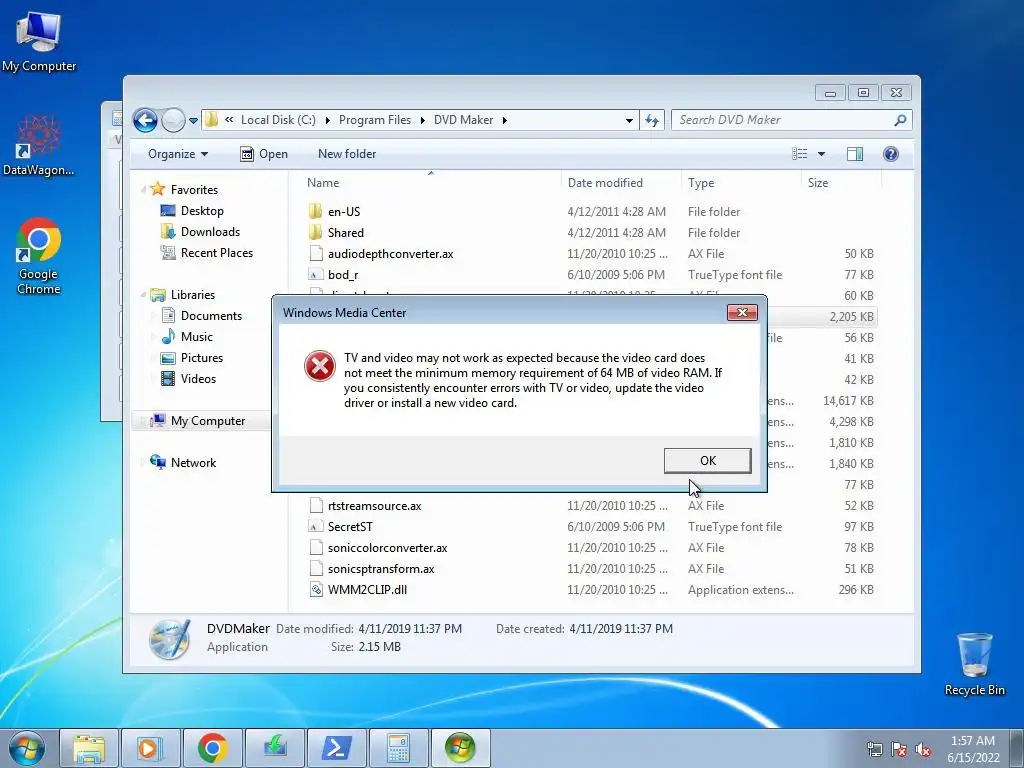Select audiodepthconverter.ax file

[x=390, y=253]
